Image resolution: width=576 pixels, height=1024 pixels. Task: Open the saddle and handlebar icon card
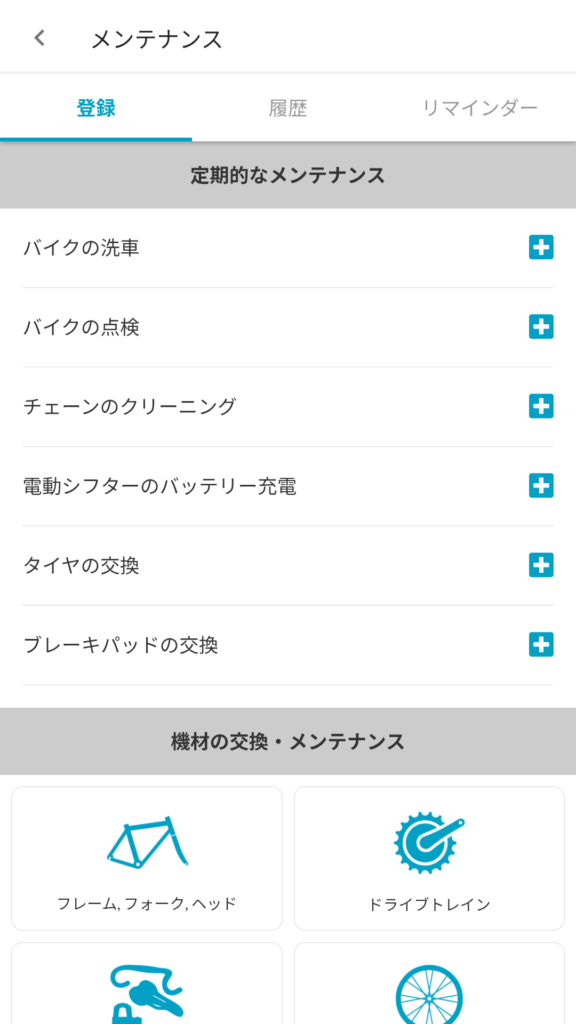[x=147, y=983]
